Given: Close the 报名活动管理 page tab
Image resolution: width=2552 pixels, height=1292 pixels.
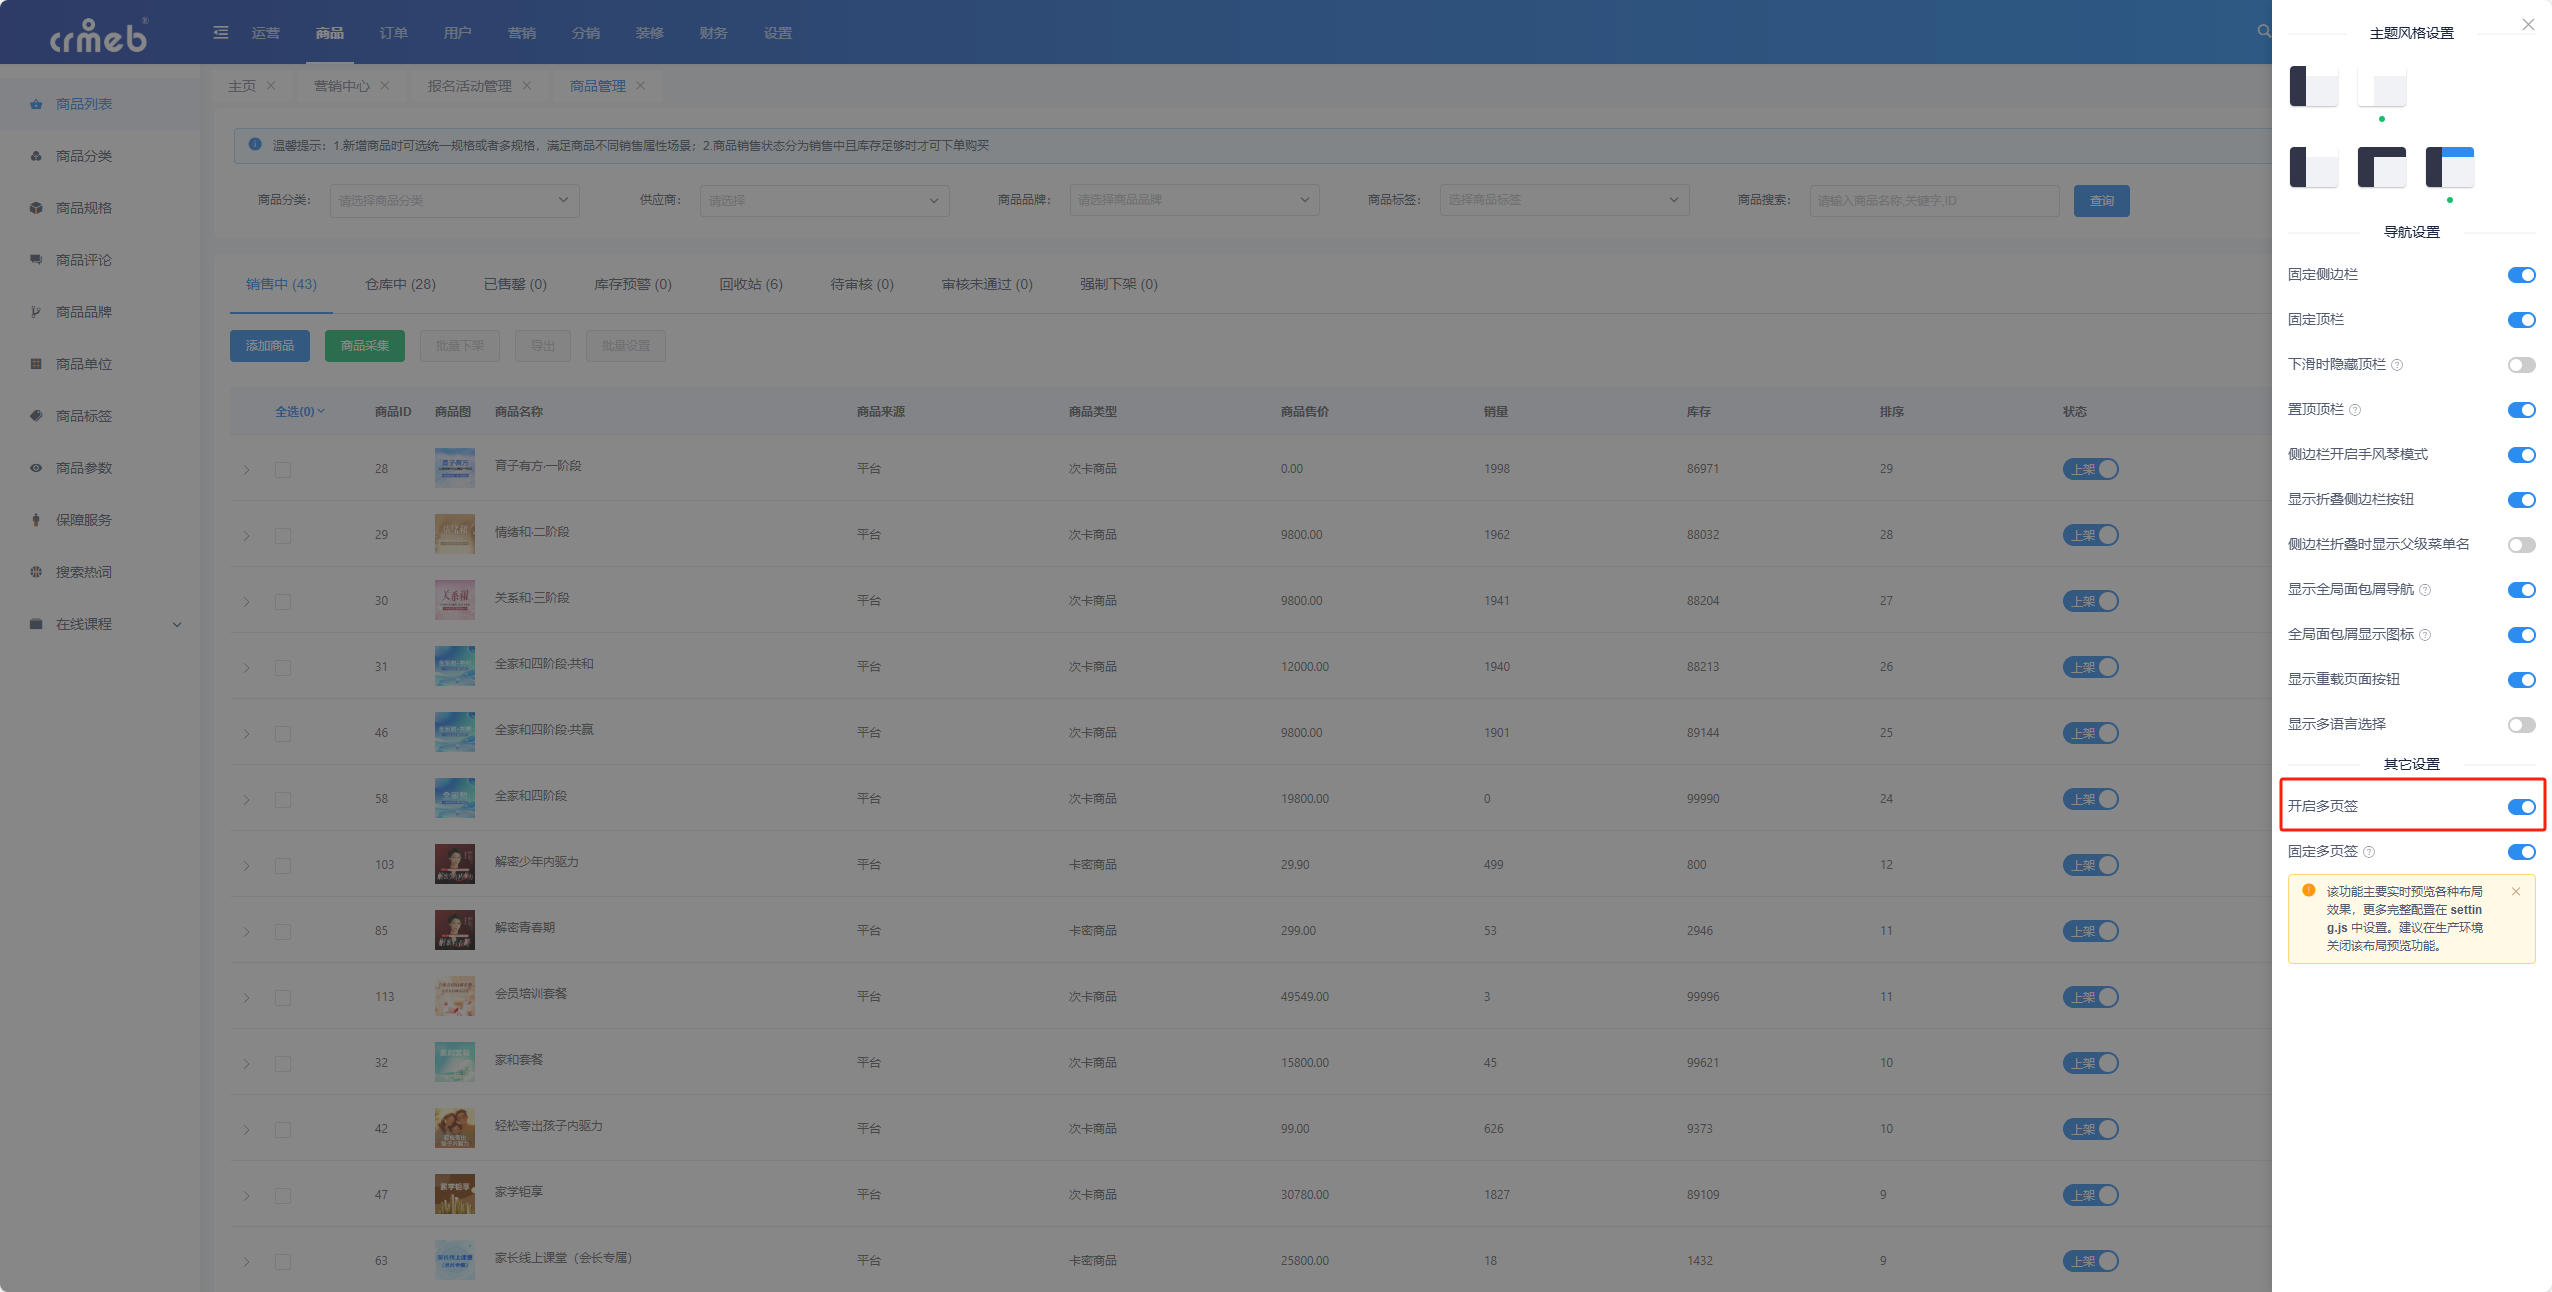Looking at the screenshot, I should point(527,86).
